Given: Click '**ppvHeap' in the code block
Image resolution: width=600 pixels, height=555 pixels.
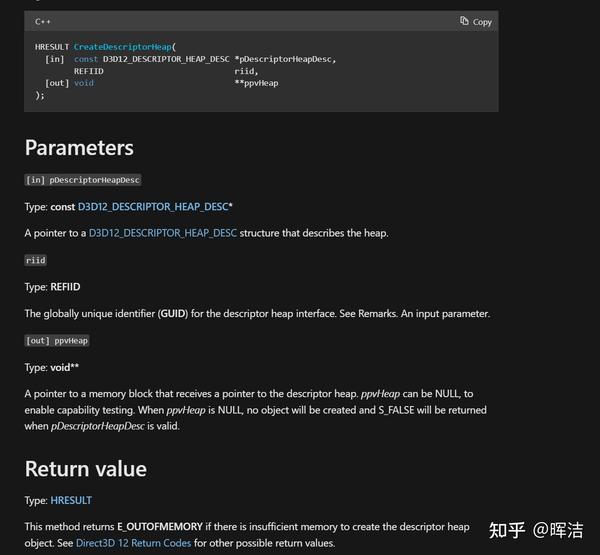Looking at the screenshot, I should click(x=256, y=83).
